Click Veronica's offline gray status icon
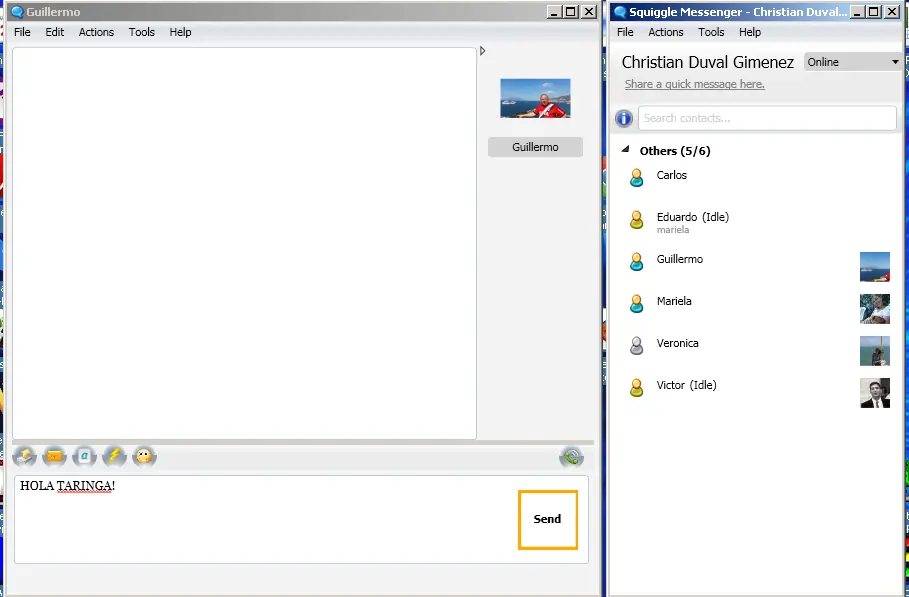909x597 pixels. pos(637,345)
